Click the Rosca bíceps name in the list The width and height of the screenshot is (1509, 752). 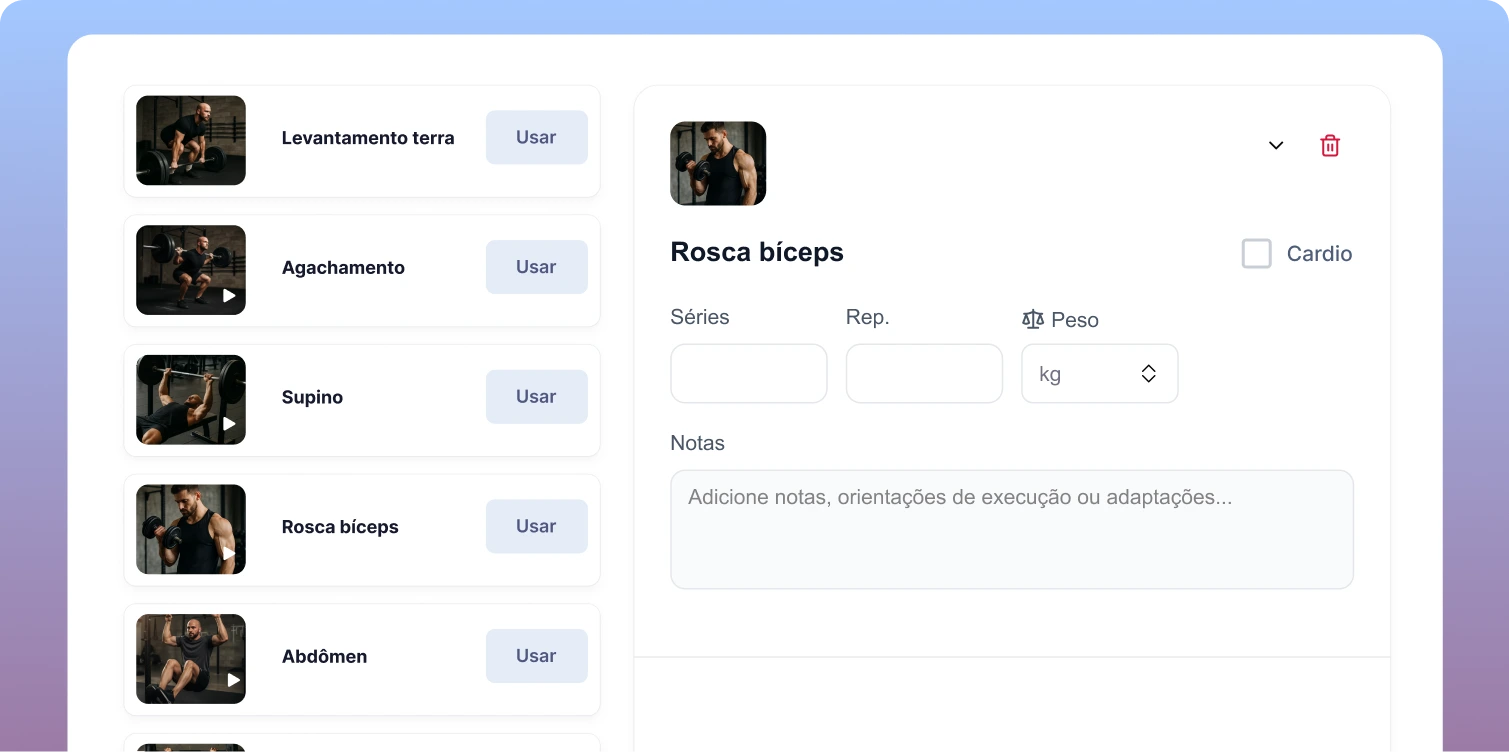click(340, 527)
